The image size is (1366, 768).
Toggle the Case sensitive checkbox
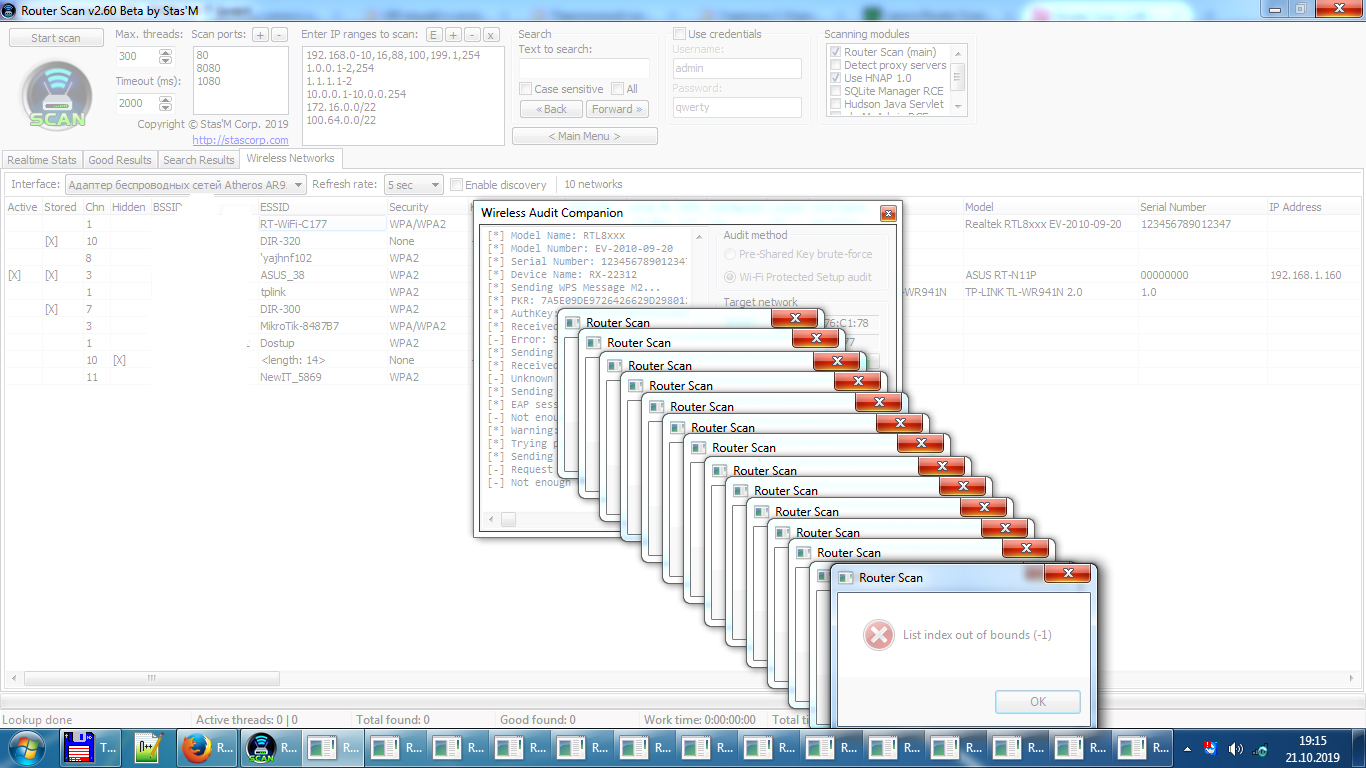pos(526,89)
